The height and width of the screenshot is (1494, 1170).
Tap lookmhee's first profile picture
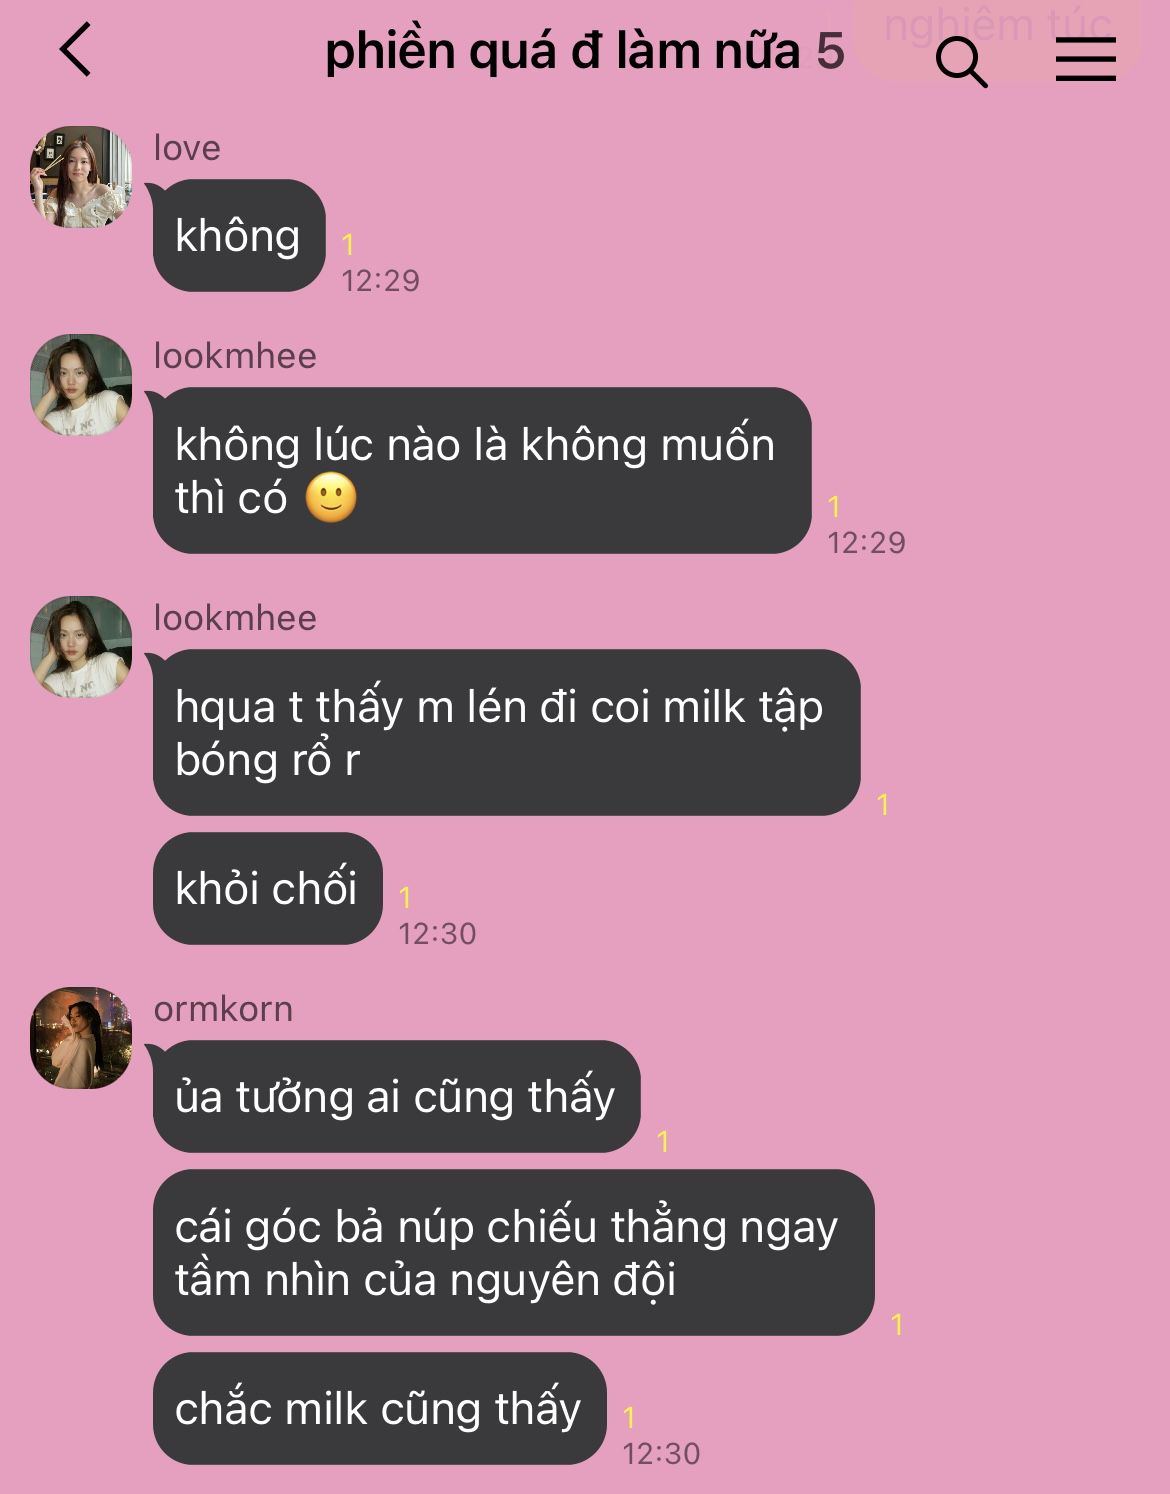81,385
